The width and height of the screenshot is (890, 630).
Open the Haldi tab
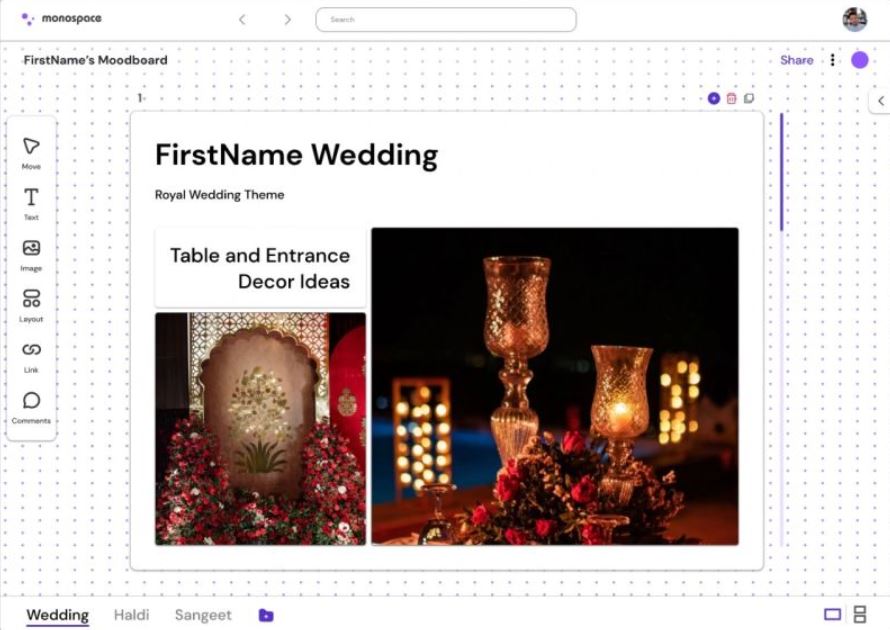tap(132, 615)
